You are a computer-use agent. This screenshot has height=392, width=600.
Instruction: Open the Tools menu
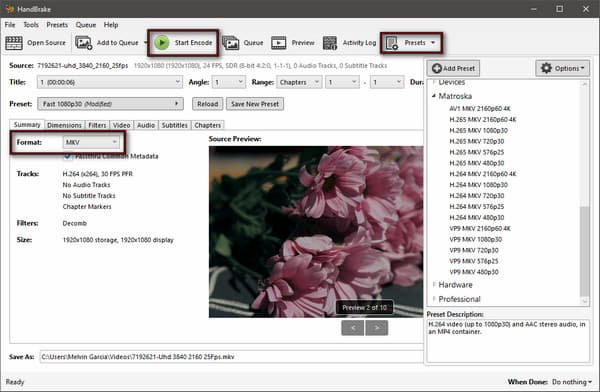(x=31, y=25)
